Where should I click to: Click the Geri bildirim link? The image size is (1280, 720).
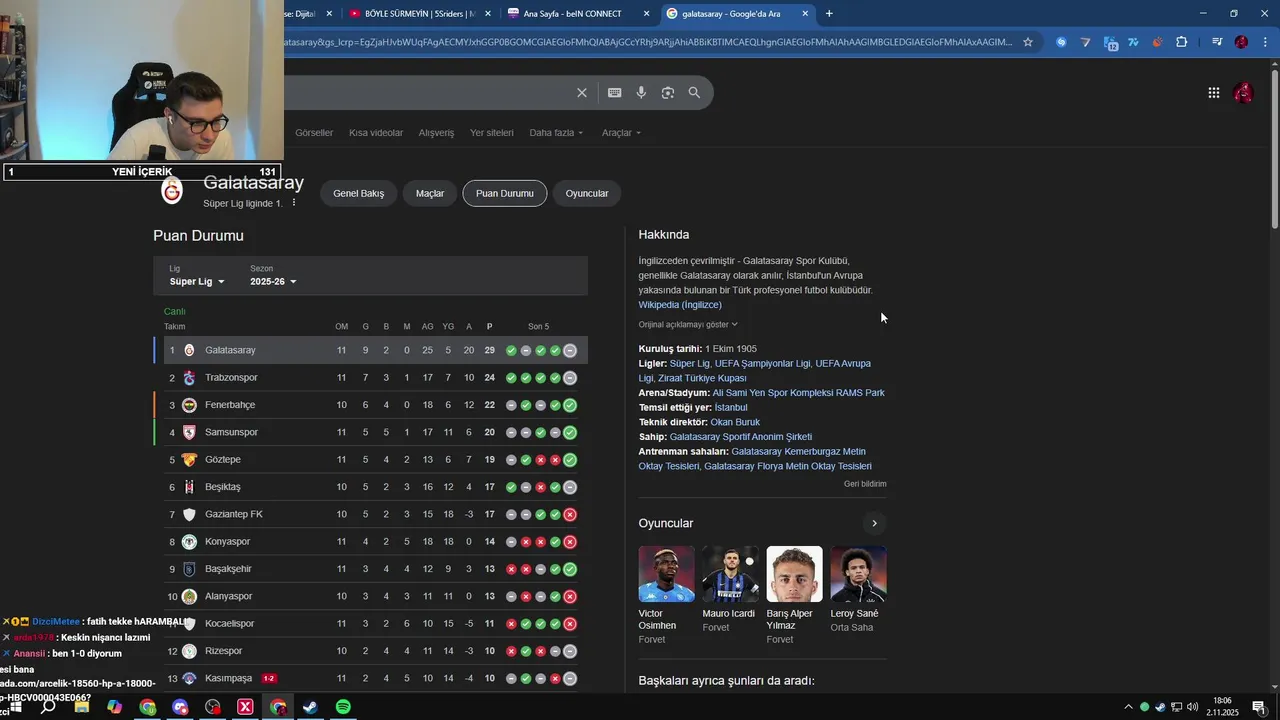pyautogui.click(x=865, y=484)
